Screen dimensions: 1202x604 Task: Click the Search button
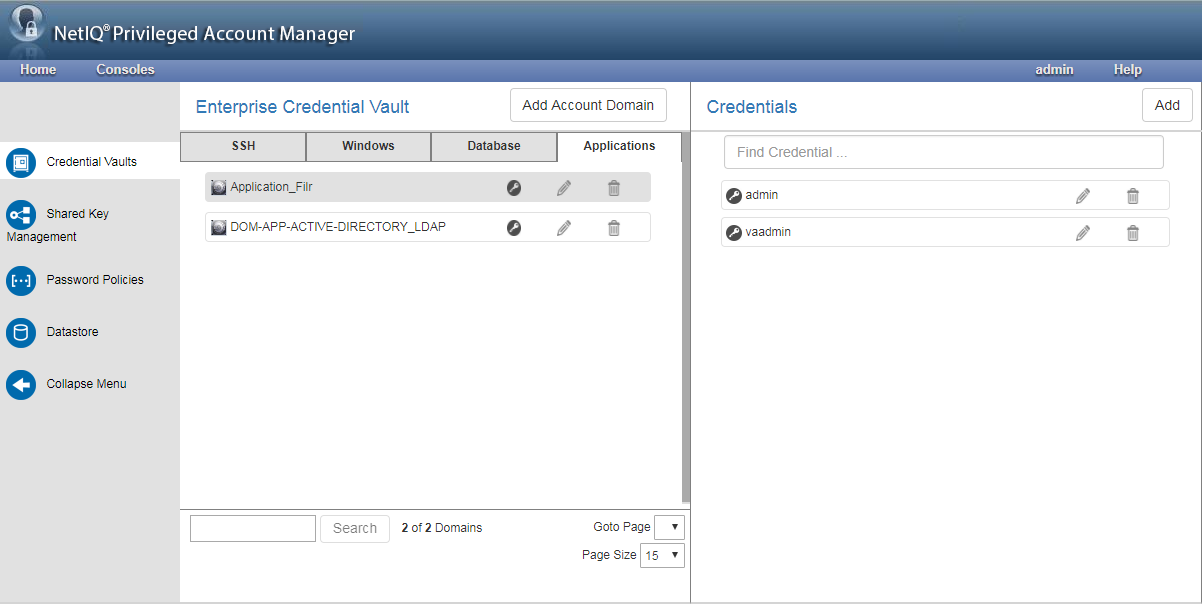click(355, 528)
